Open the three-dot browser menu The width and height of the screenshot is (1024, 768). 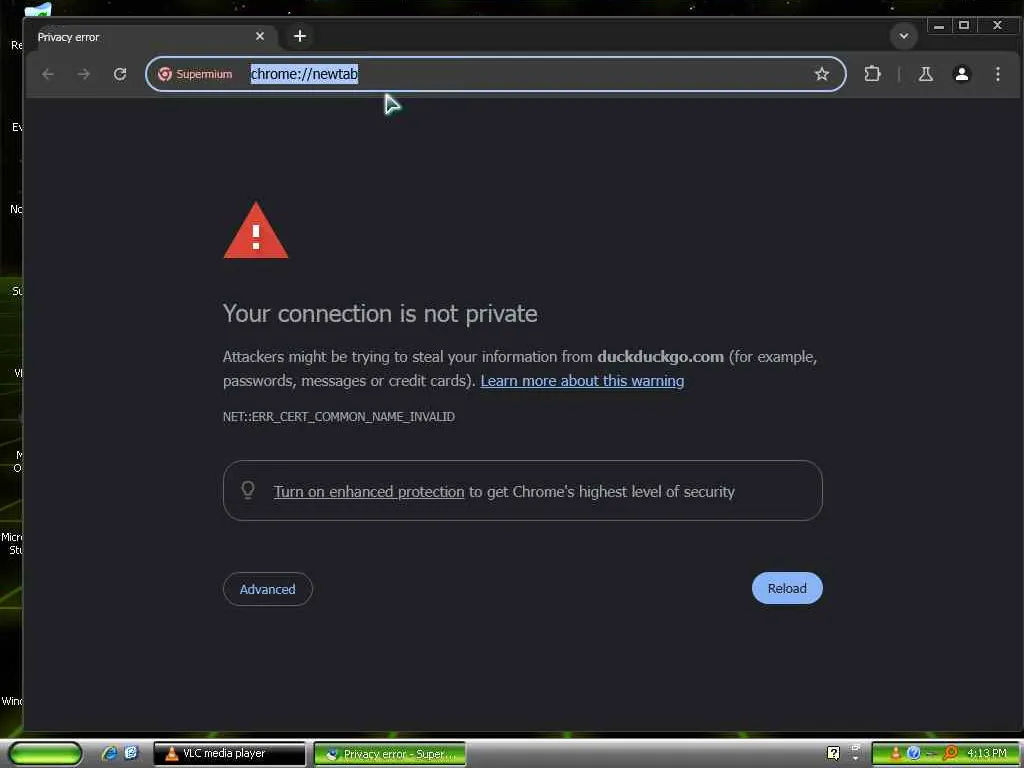point(997,74)
